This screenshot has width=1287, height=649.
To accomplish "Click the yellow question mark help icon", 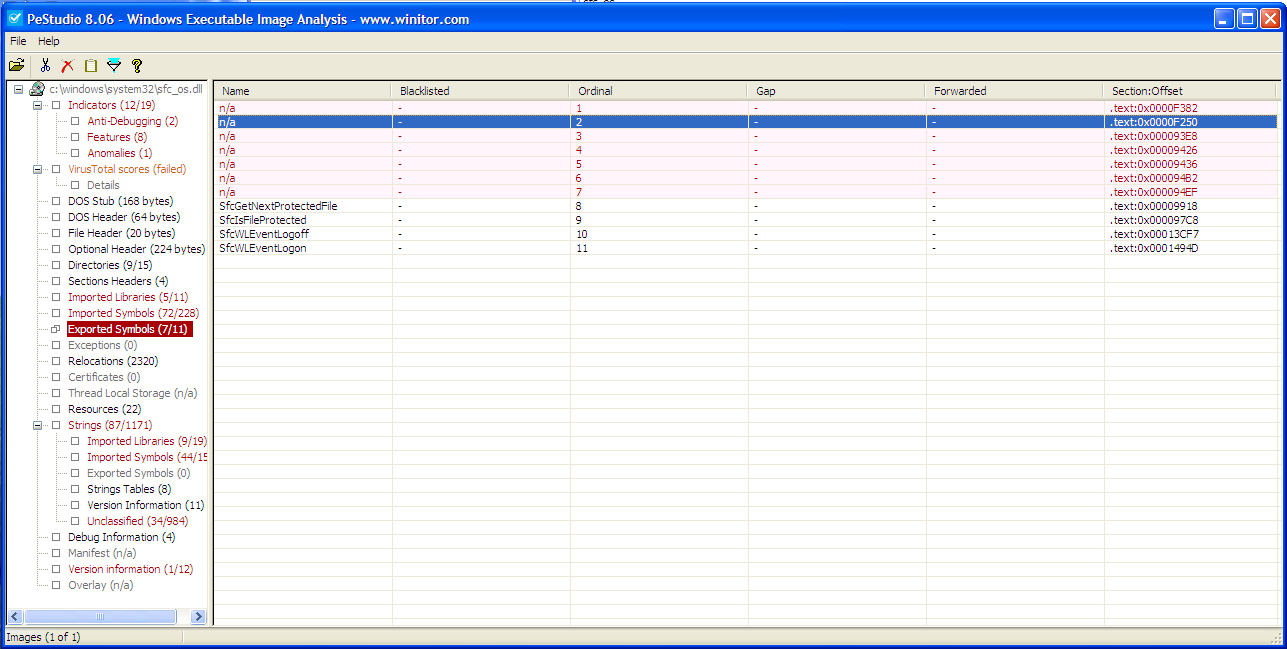I will point(137,66).
